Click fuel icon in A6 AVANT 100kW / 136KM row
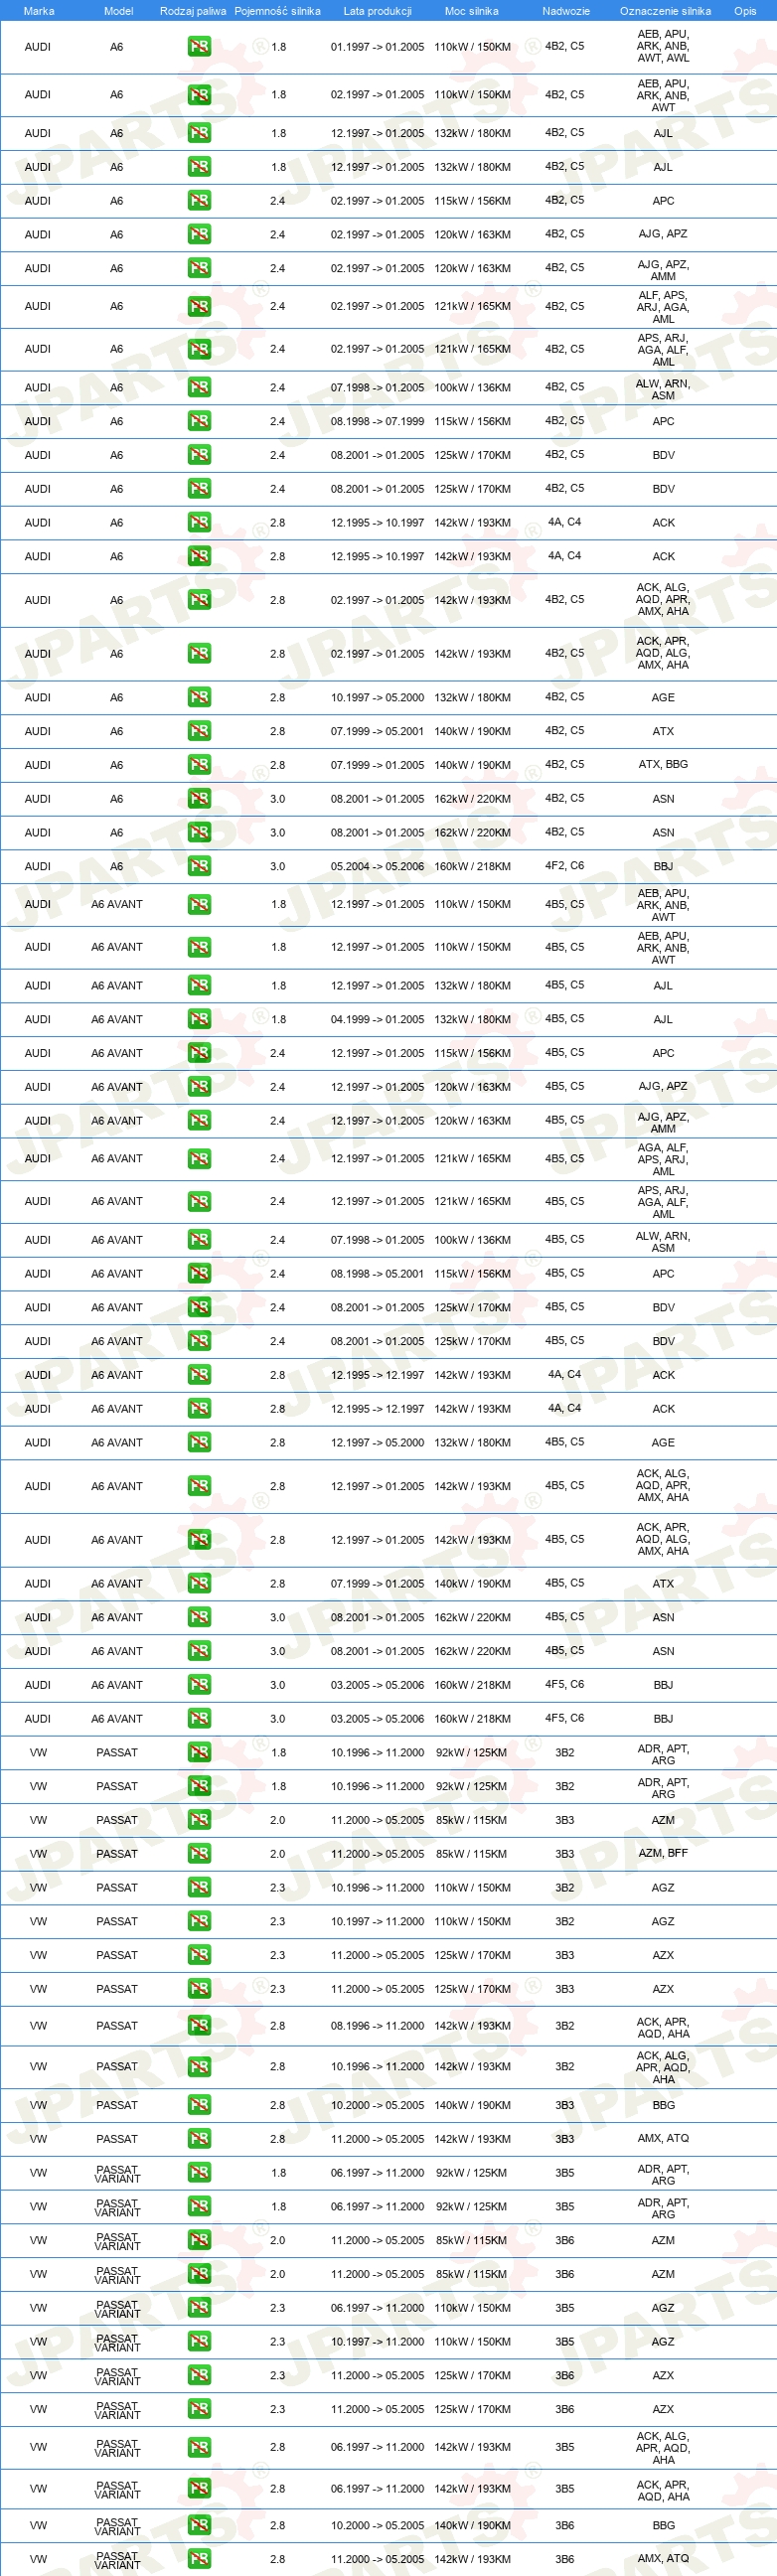 tap(199, 1240)
